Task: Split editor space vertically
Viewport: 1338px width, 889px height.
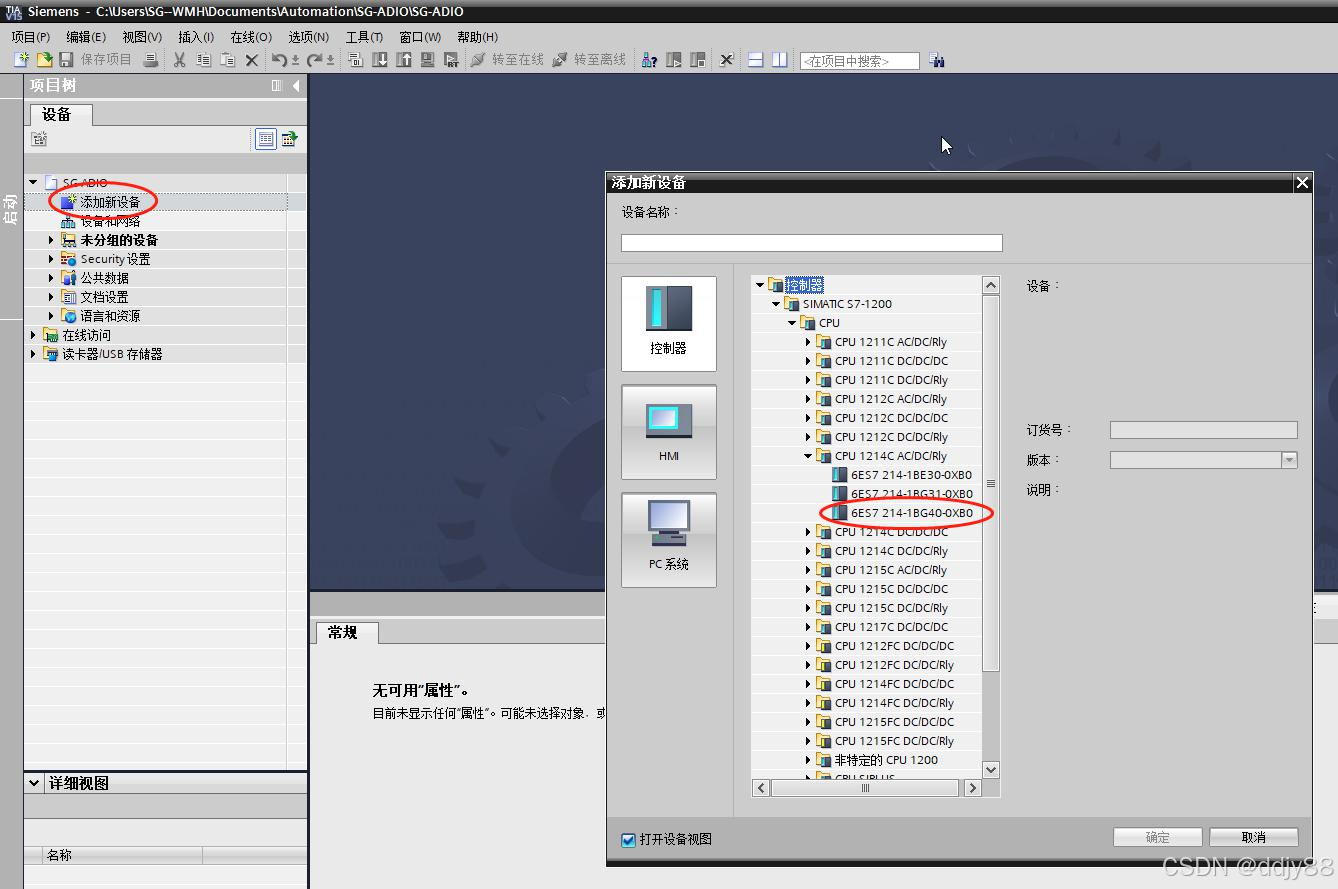Action: [779, 60]
